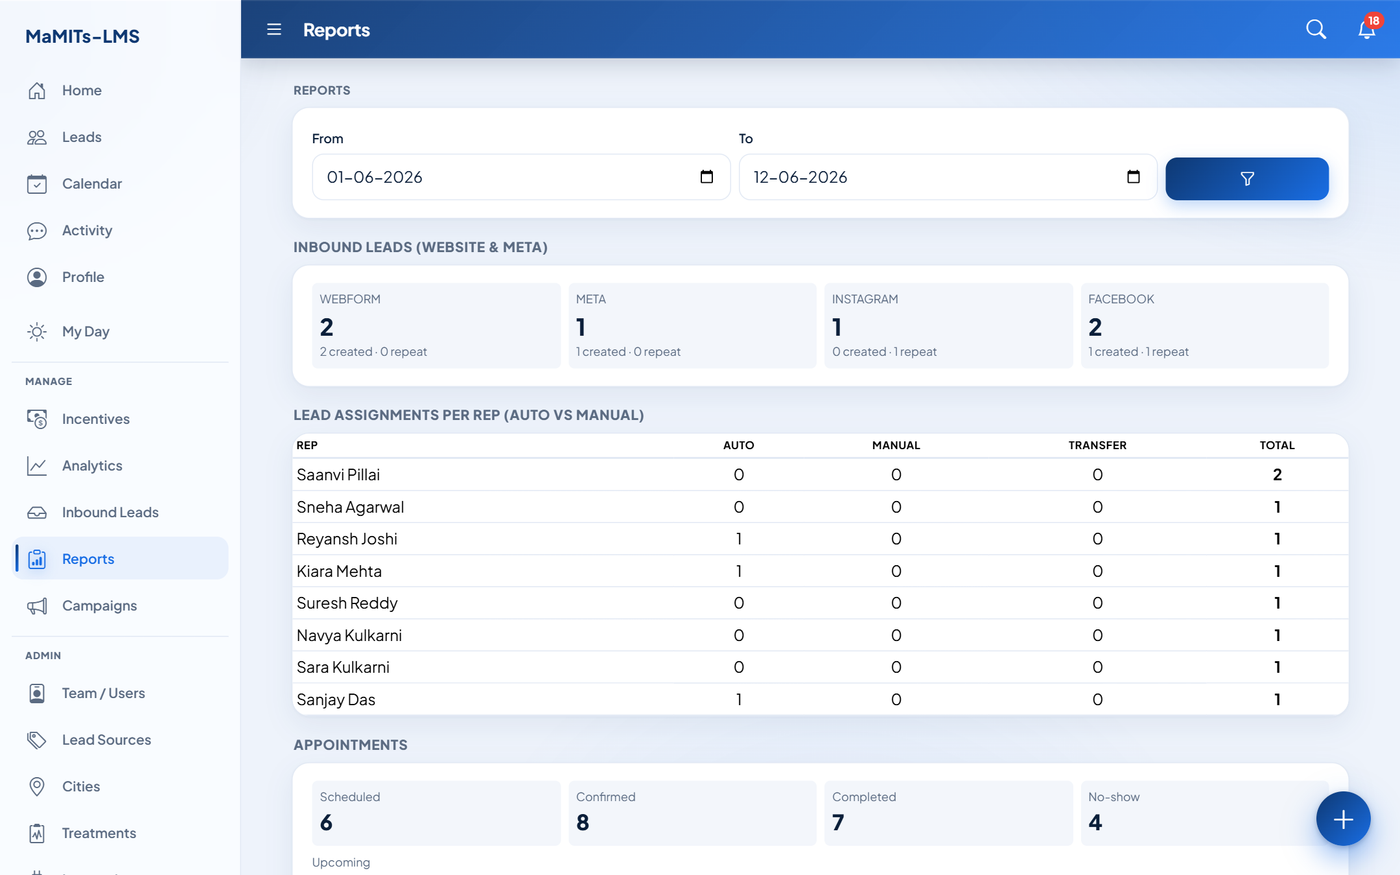Click rep name Saanvi Pillai
1400x875 pixels.
point(338,475)
